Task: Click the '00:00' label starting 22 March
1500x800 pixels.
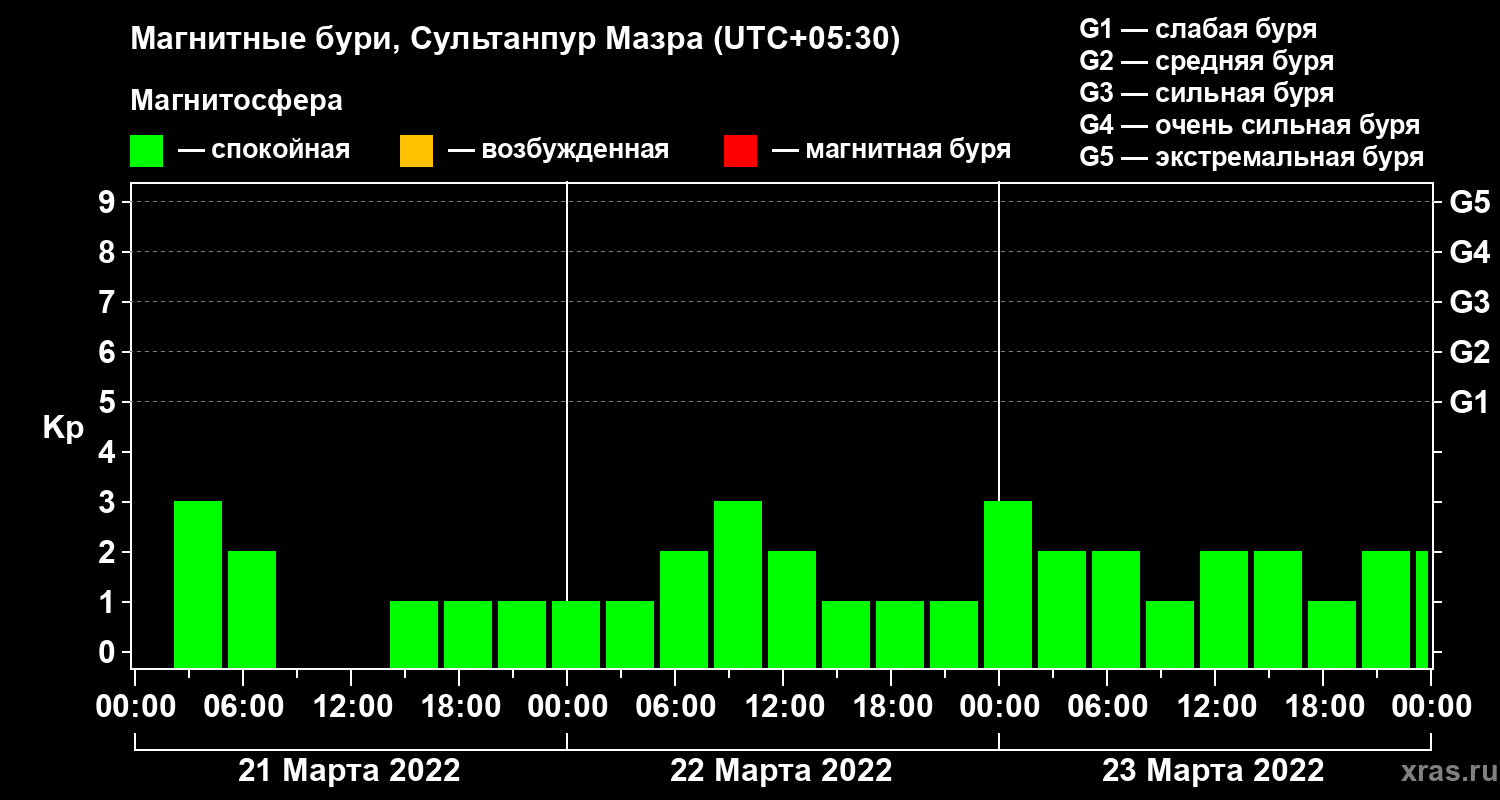Action: point(567,707)
